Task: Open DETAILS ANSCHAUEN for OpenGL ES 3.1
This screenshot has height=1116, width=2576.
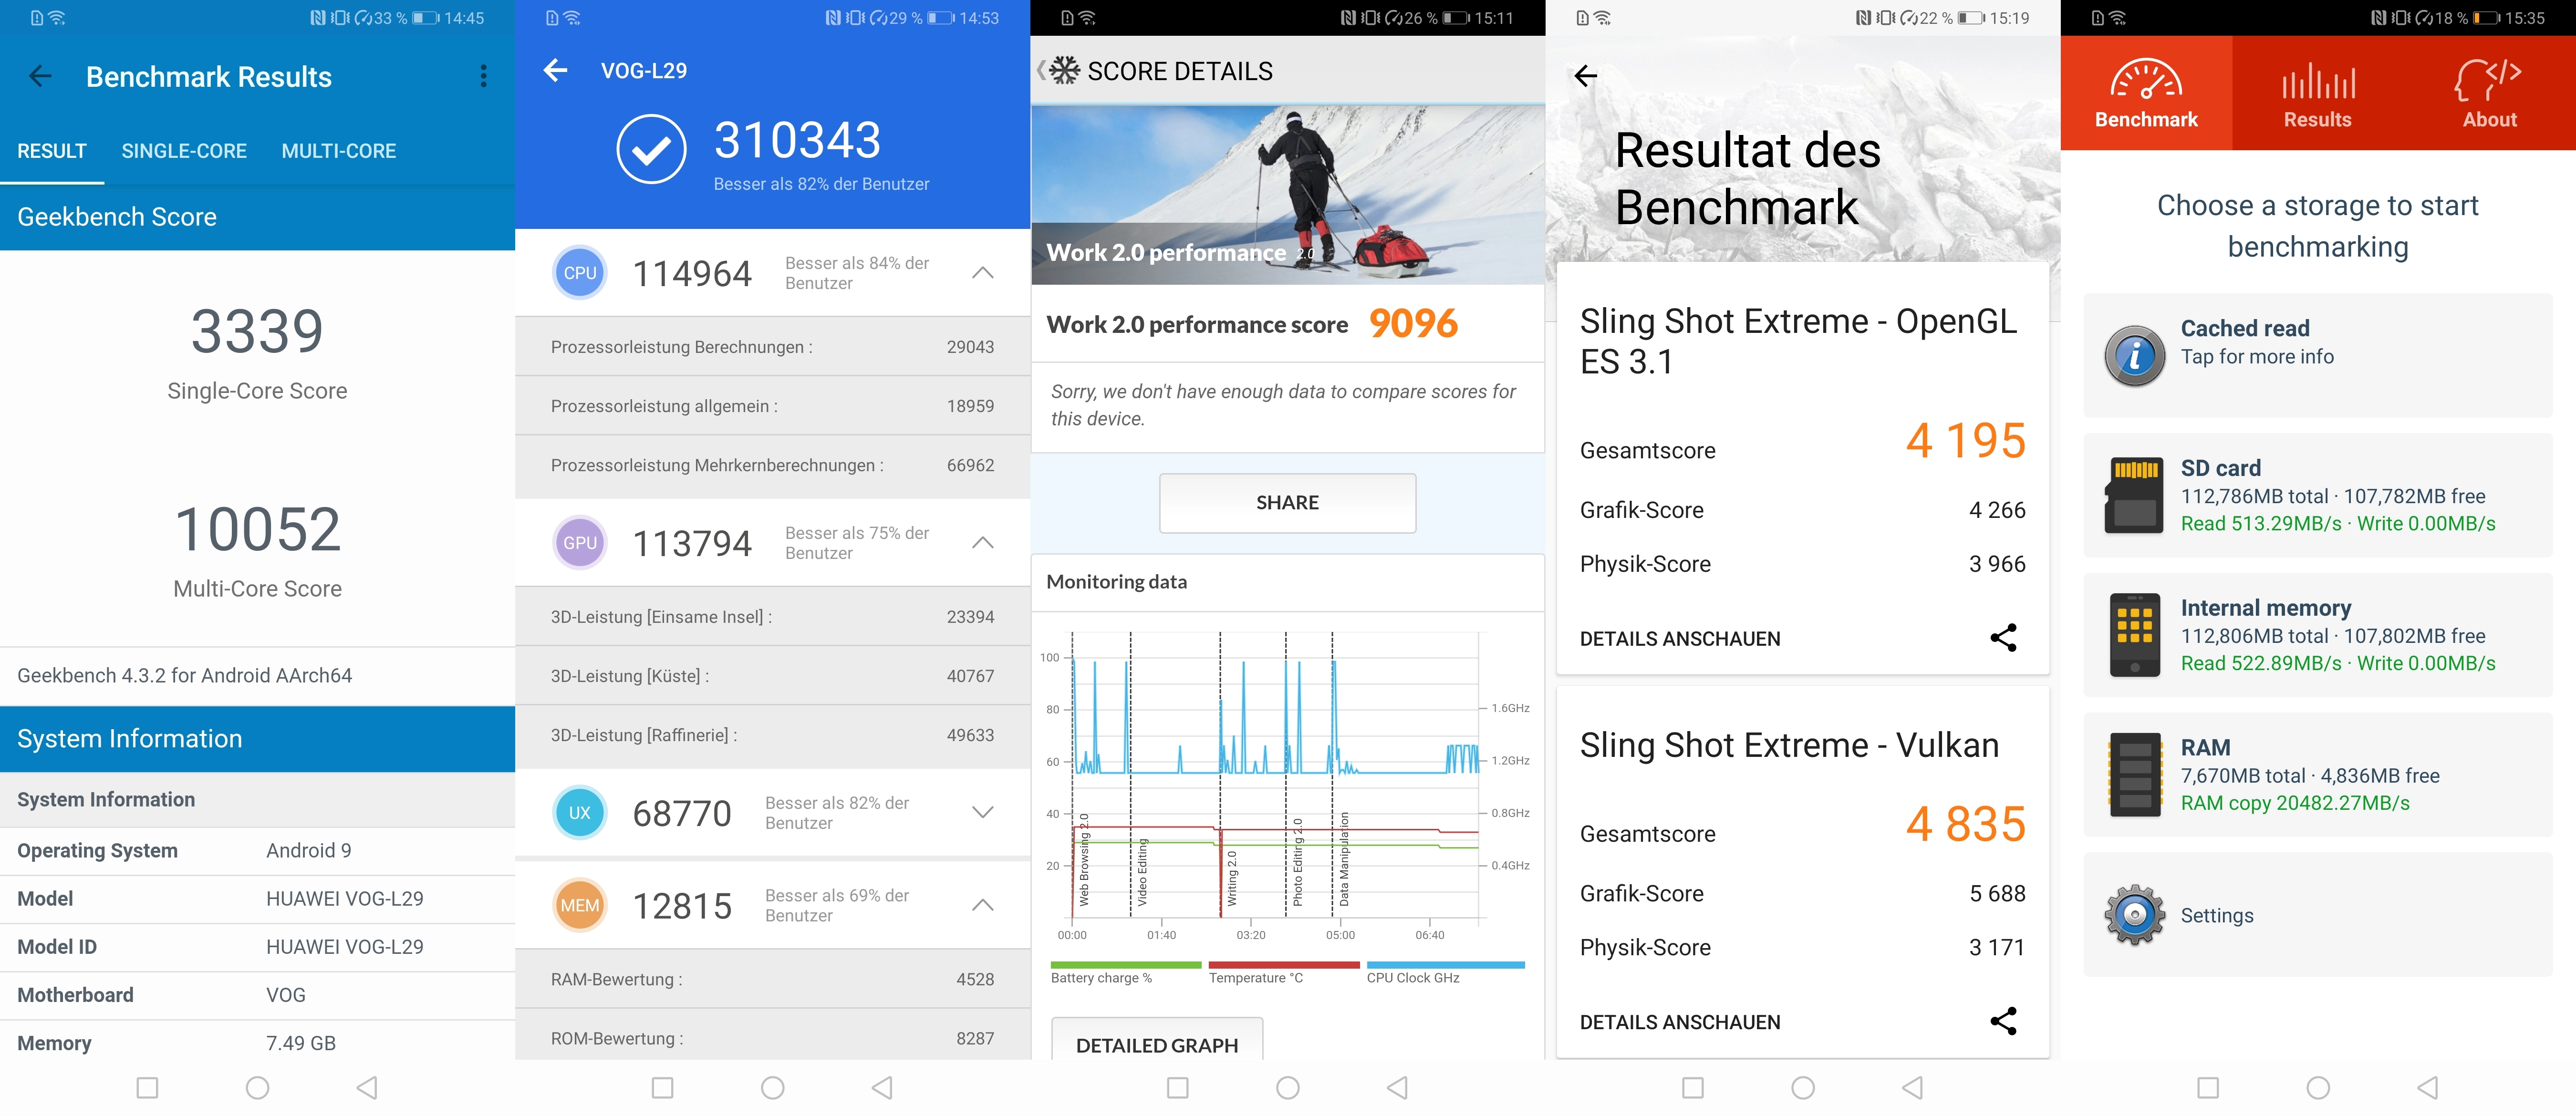Action: click(1680, 638)
